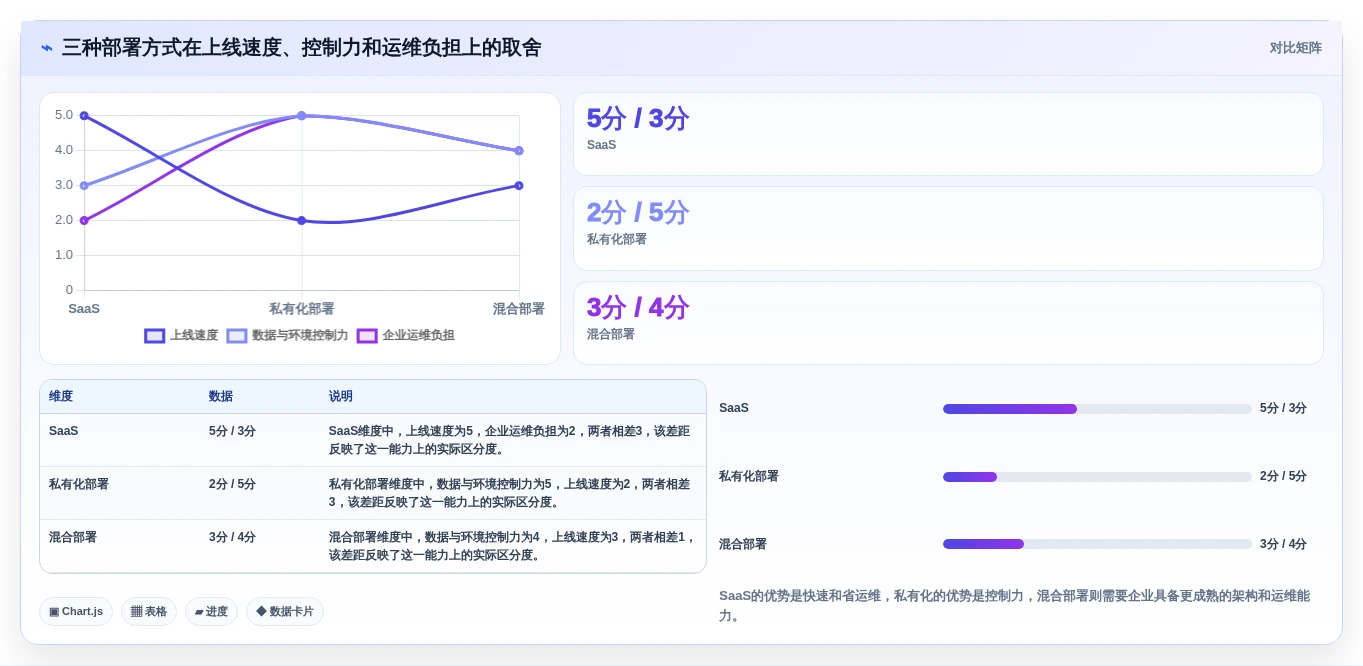
Task: Click the SaaS progress bar
Action: [1097, 409]
